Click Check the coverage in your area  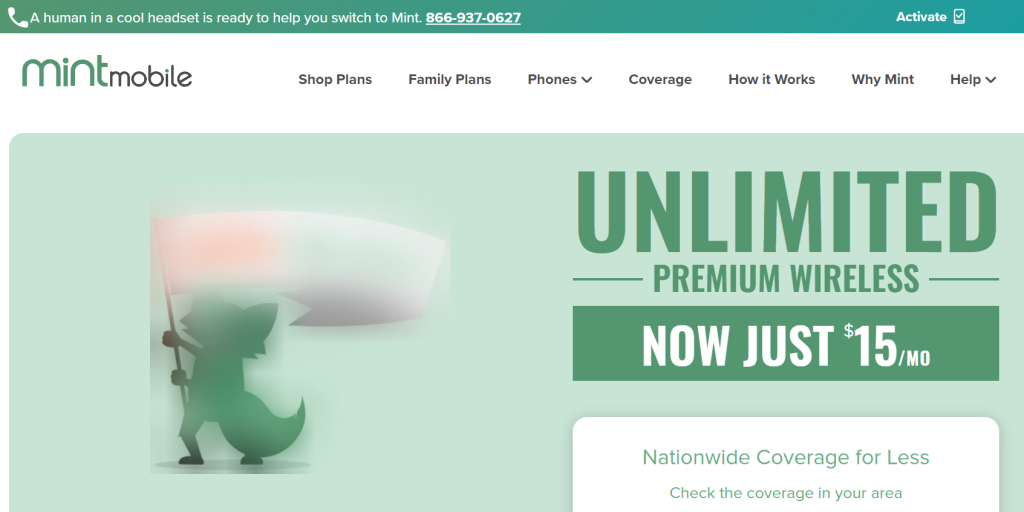786,493
